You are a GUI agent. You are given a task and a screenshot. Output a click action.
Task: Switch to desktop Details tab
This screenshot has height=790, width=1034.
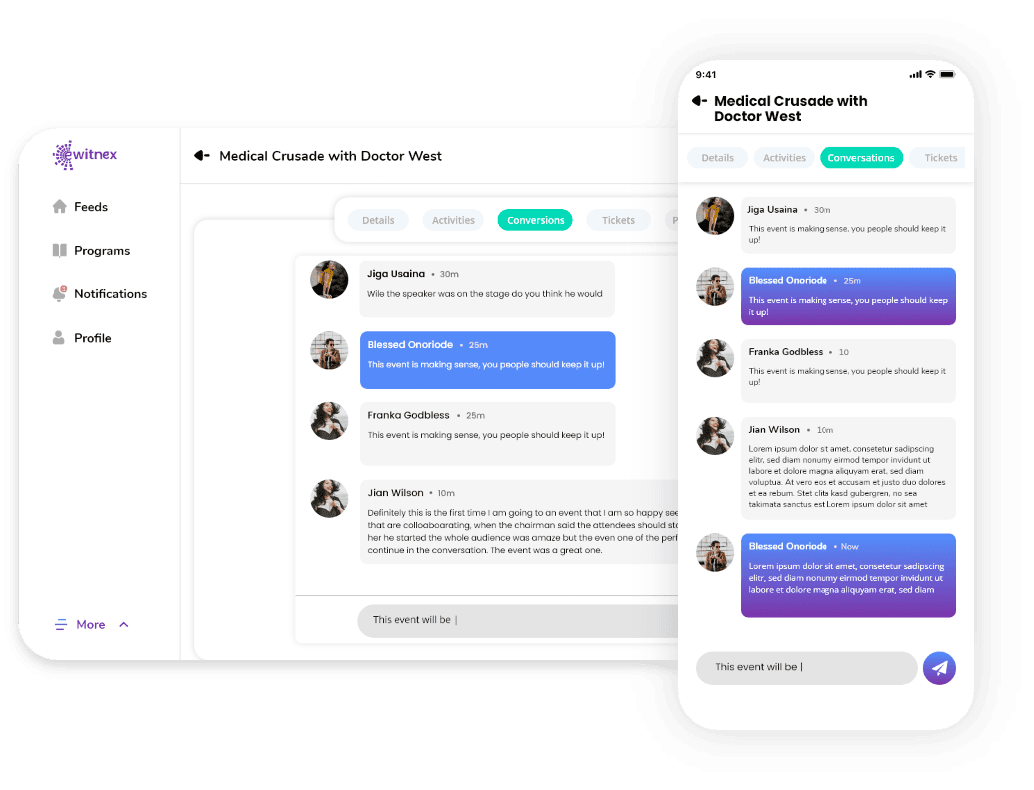click(378, 220)
